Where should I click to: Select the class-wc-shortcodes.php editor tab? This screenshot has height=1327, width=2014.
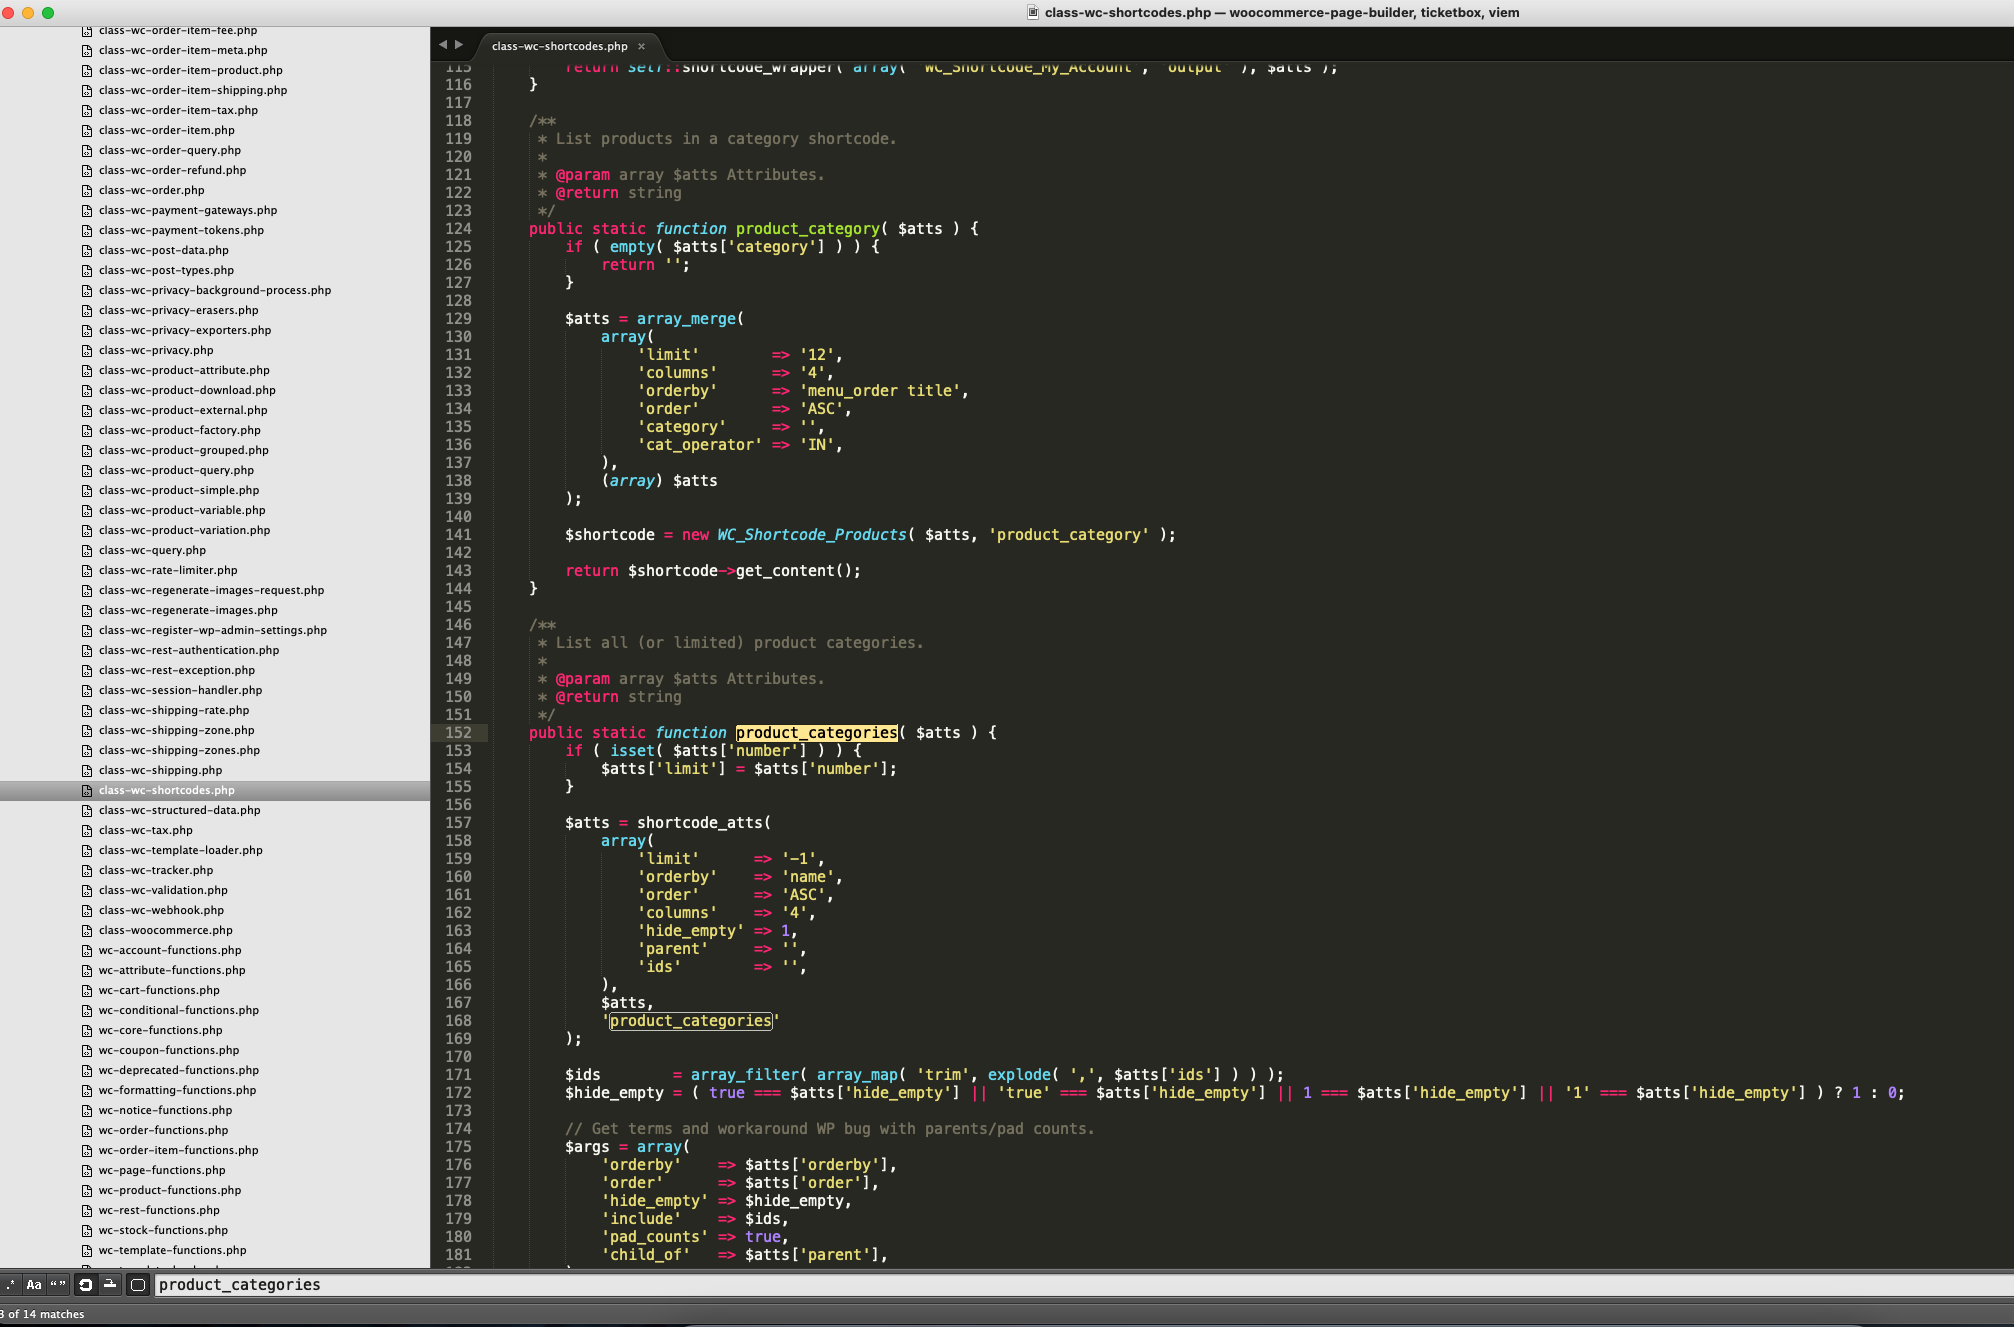pos(559,46)
